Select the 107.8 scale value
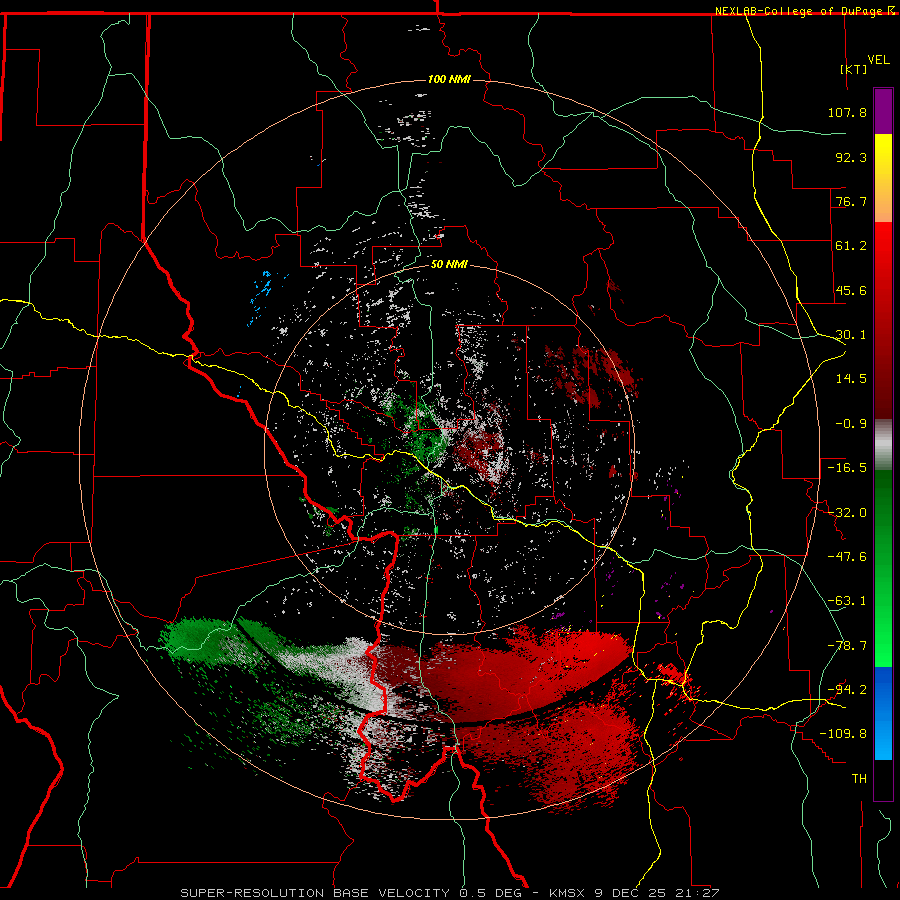Image resolution: width=900 pixels, height=900 pixels. coord(847,112)
